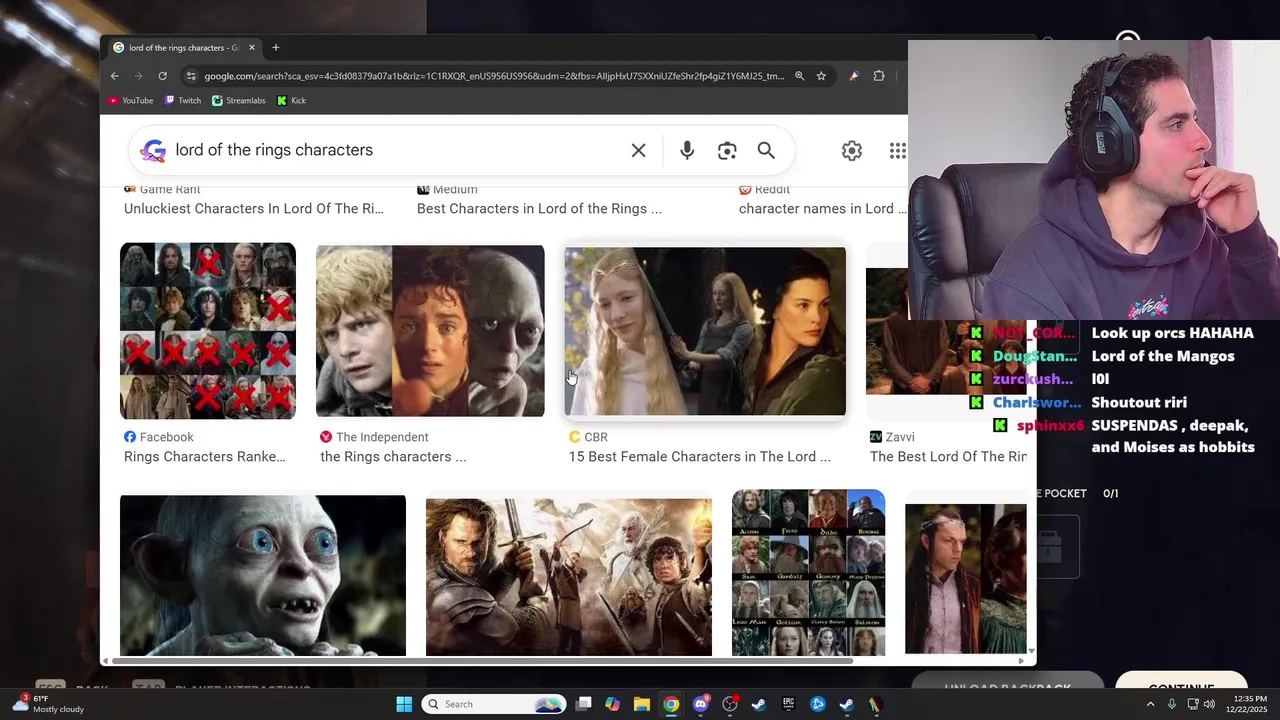Open the Kick bookmark
The image size is (1280, 720).
292,100
